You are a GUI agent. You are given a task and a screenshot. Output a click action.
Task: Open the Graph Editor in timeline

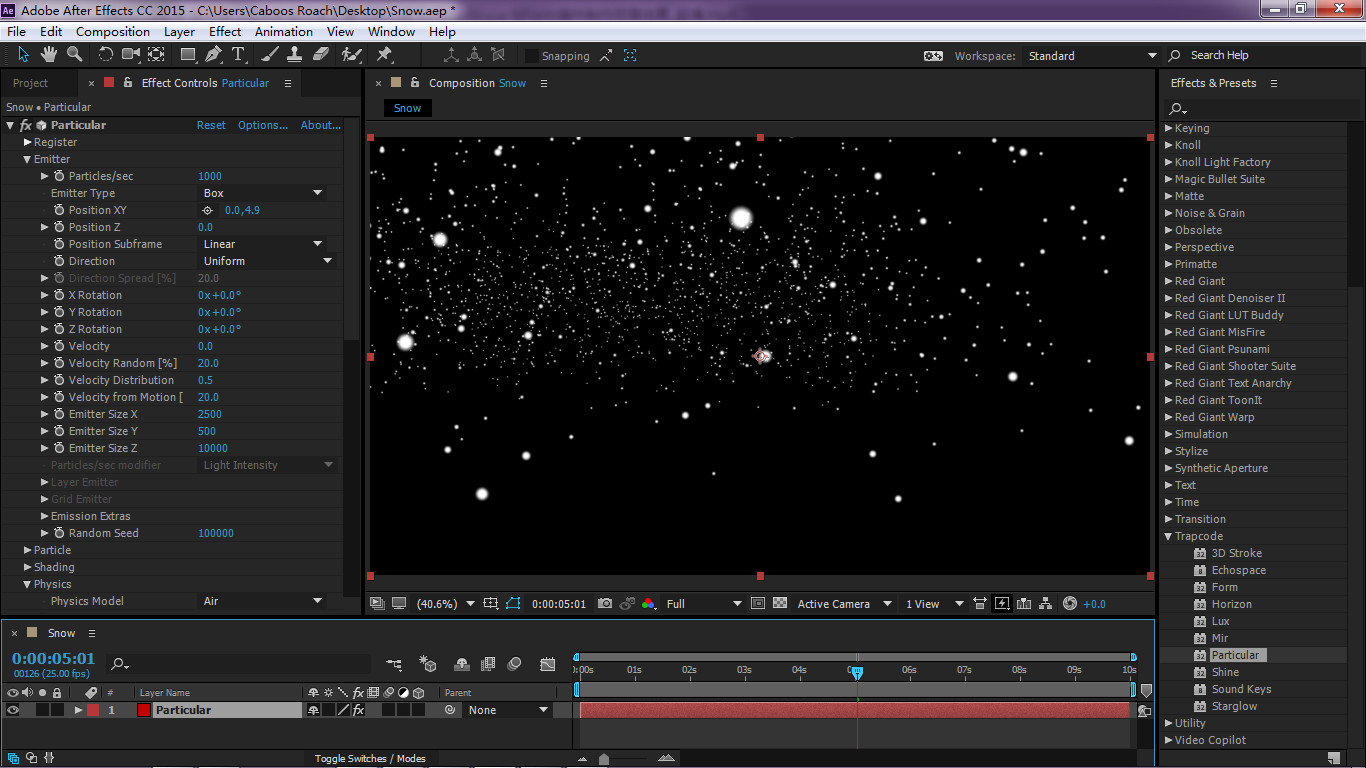547,664
